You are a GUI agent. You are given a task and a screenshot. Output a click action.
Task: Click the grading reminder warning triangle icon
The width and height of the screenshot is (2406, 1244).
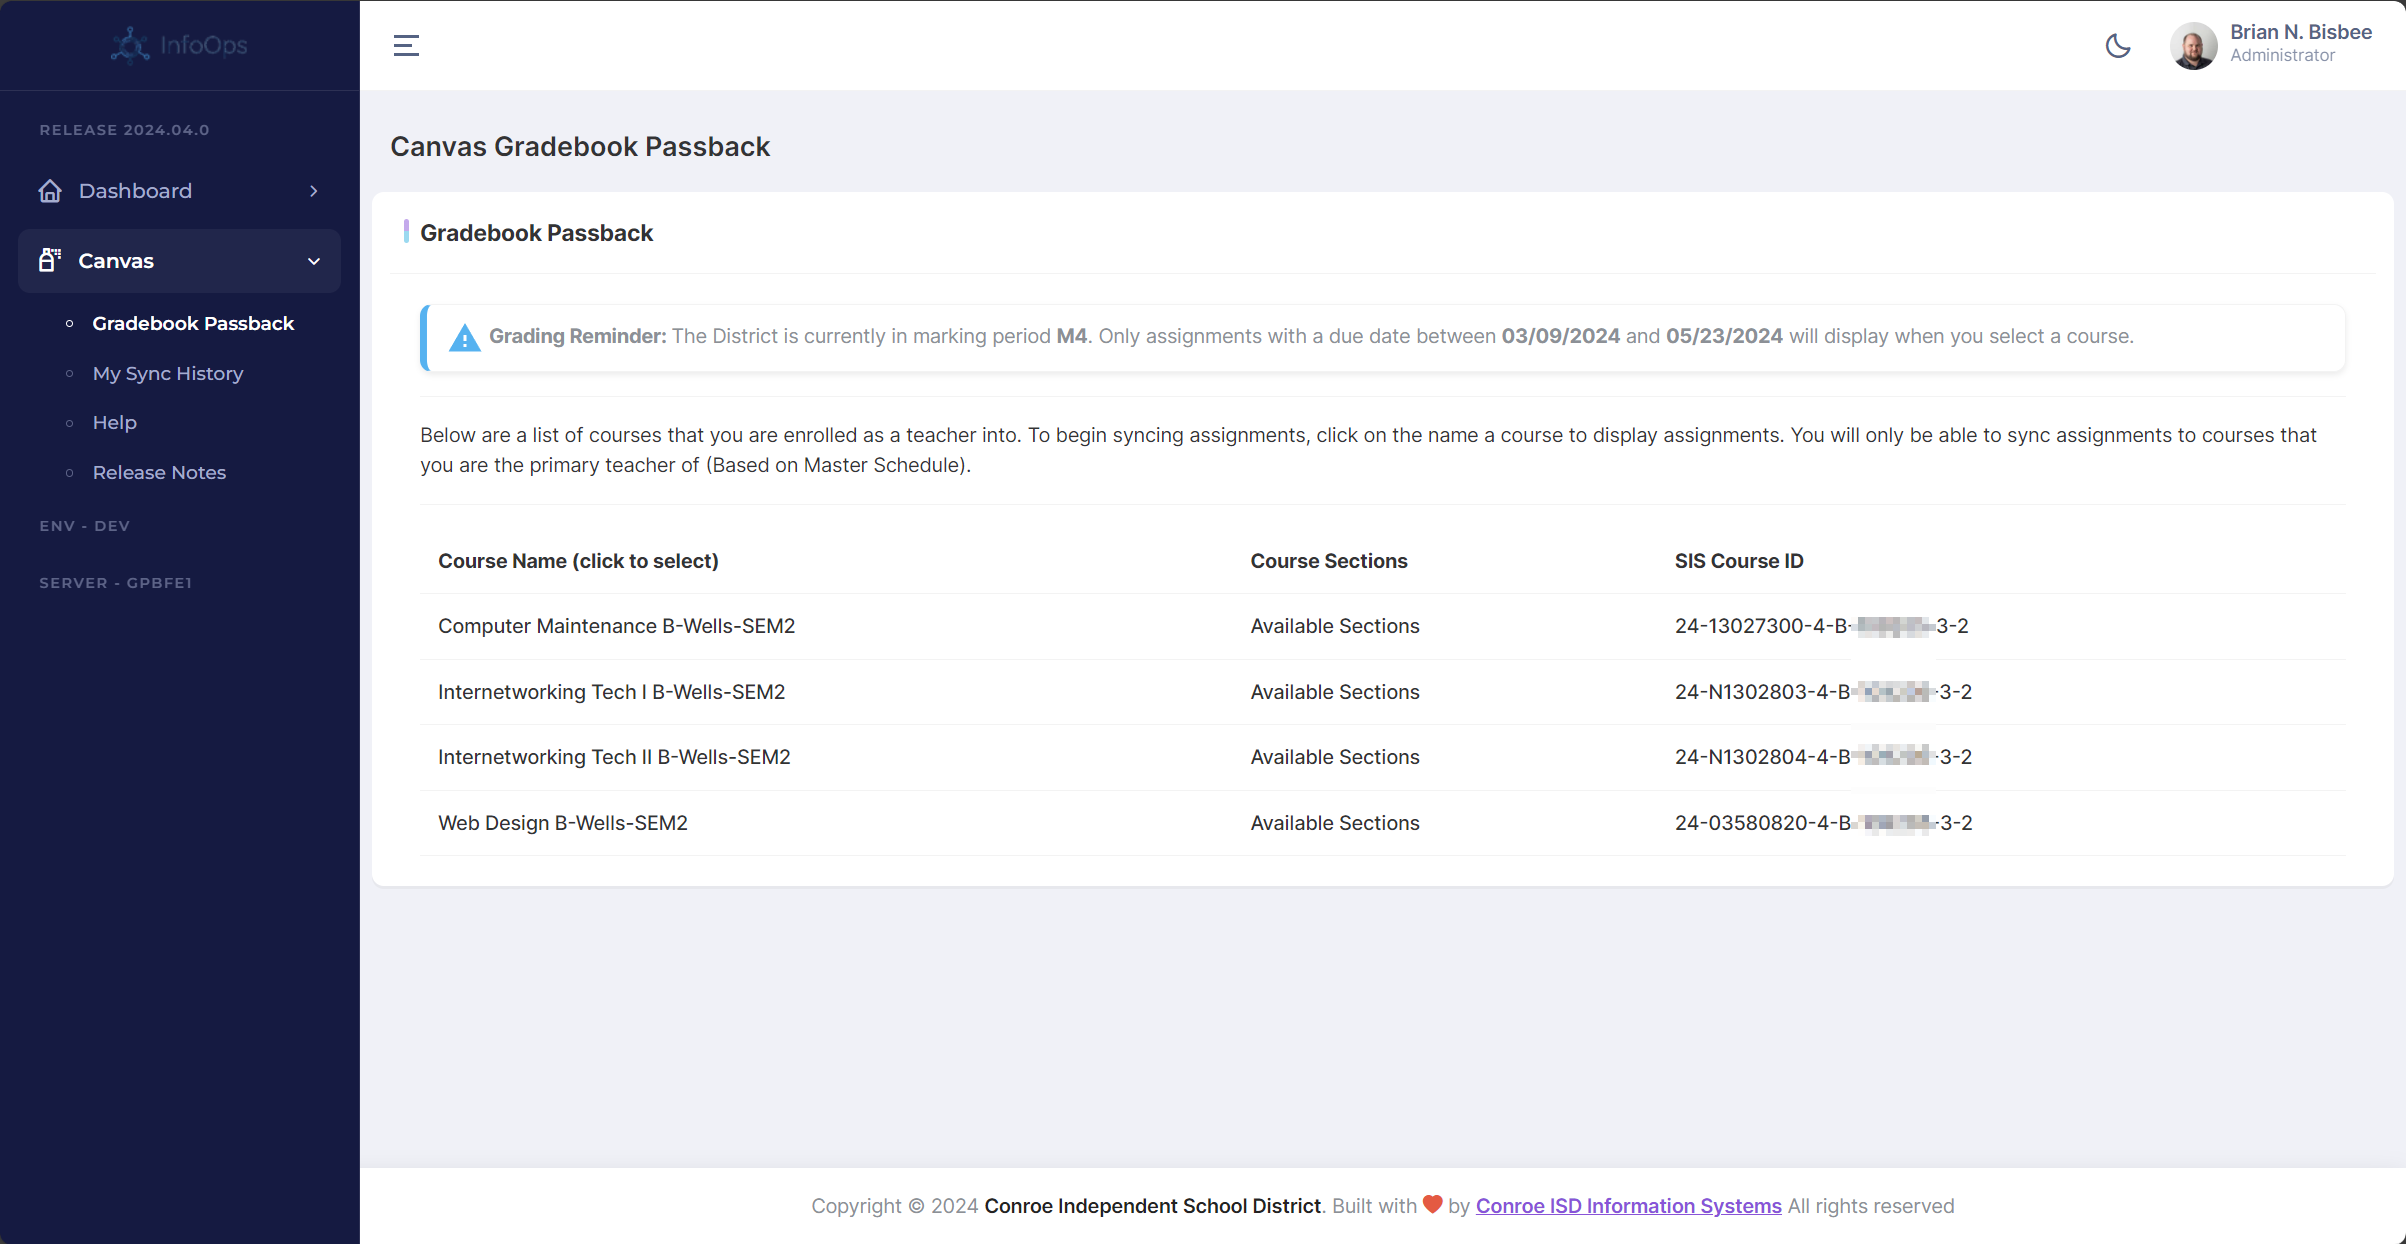pyautogui.click(x=464, y=337)
